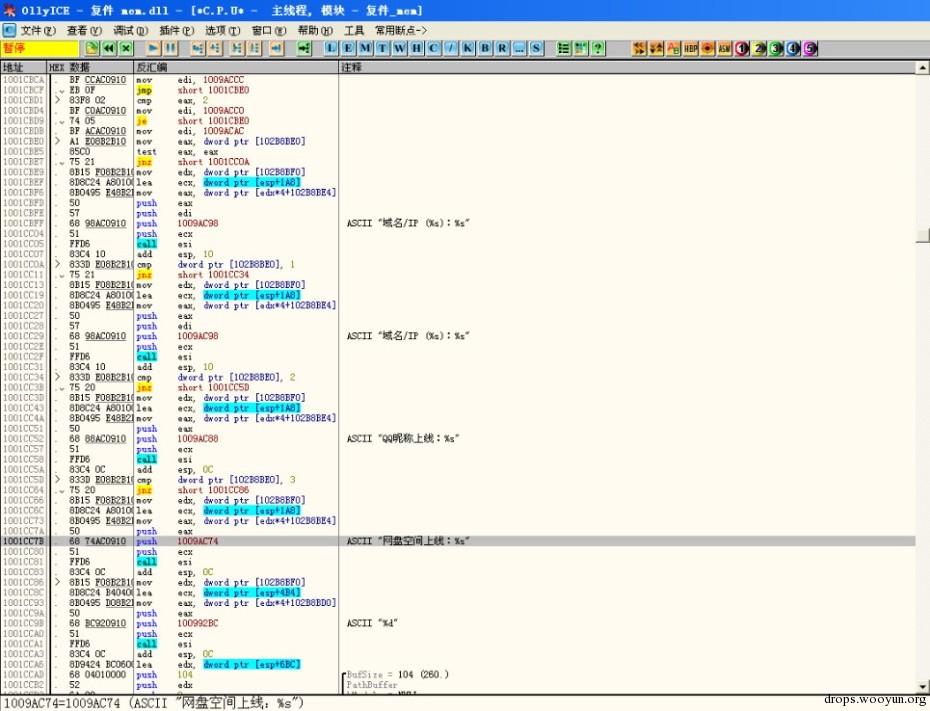Click the 注释 comment column header
Viewport: 930px width, 711px height.
(628, 67)
